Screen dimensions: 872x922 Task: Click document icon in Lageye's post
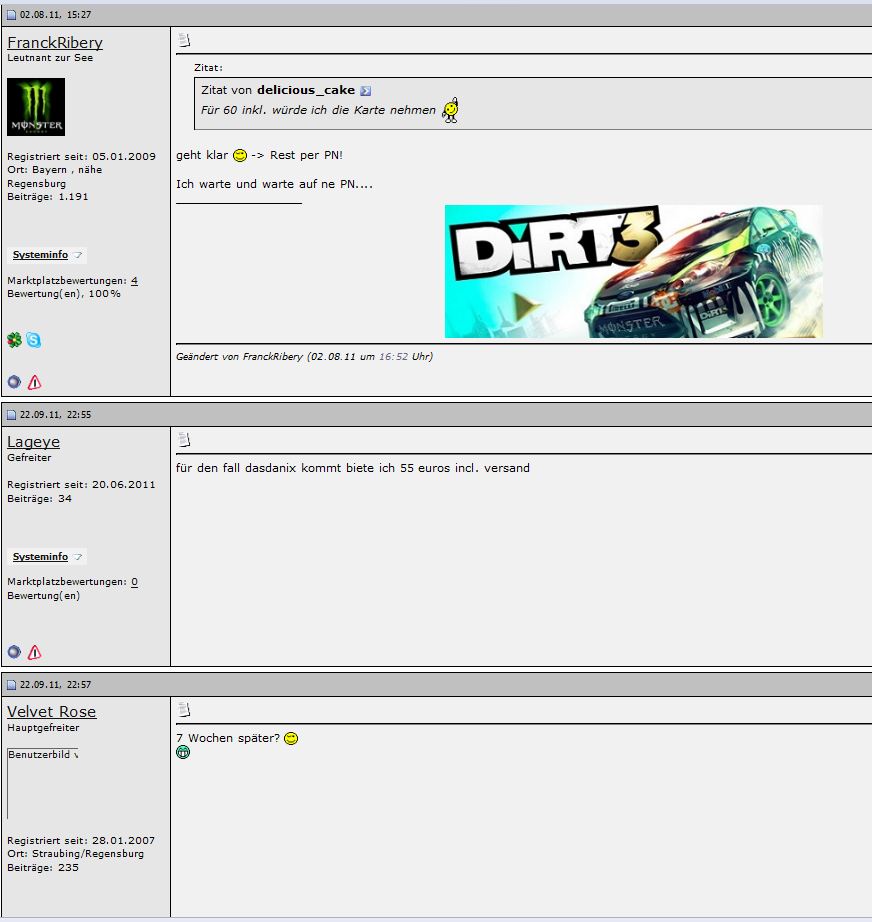click(185, 440)
